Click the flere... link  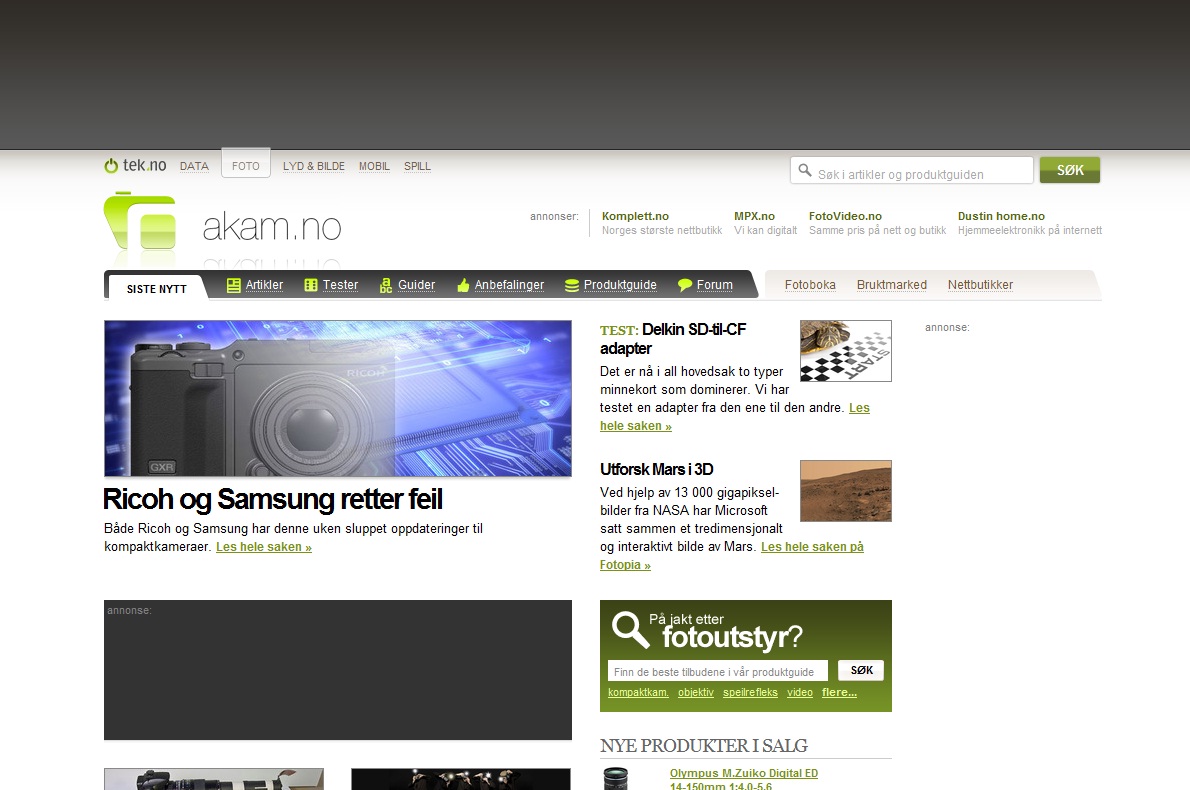(839, 692)
